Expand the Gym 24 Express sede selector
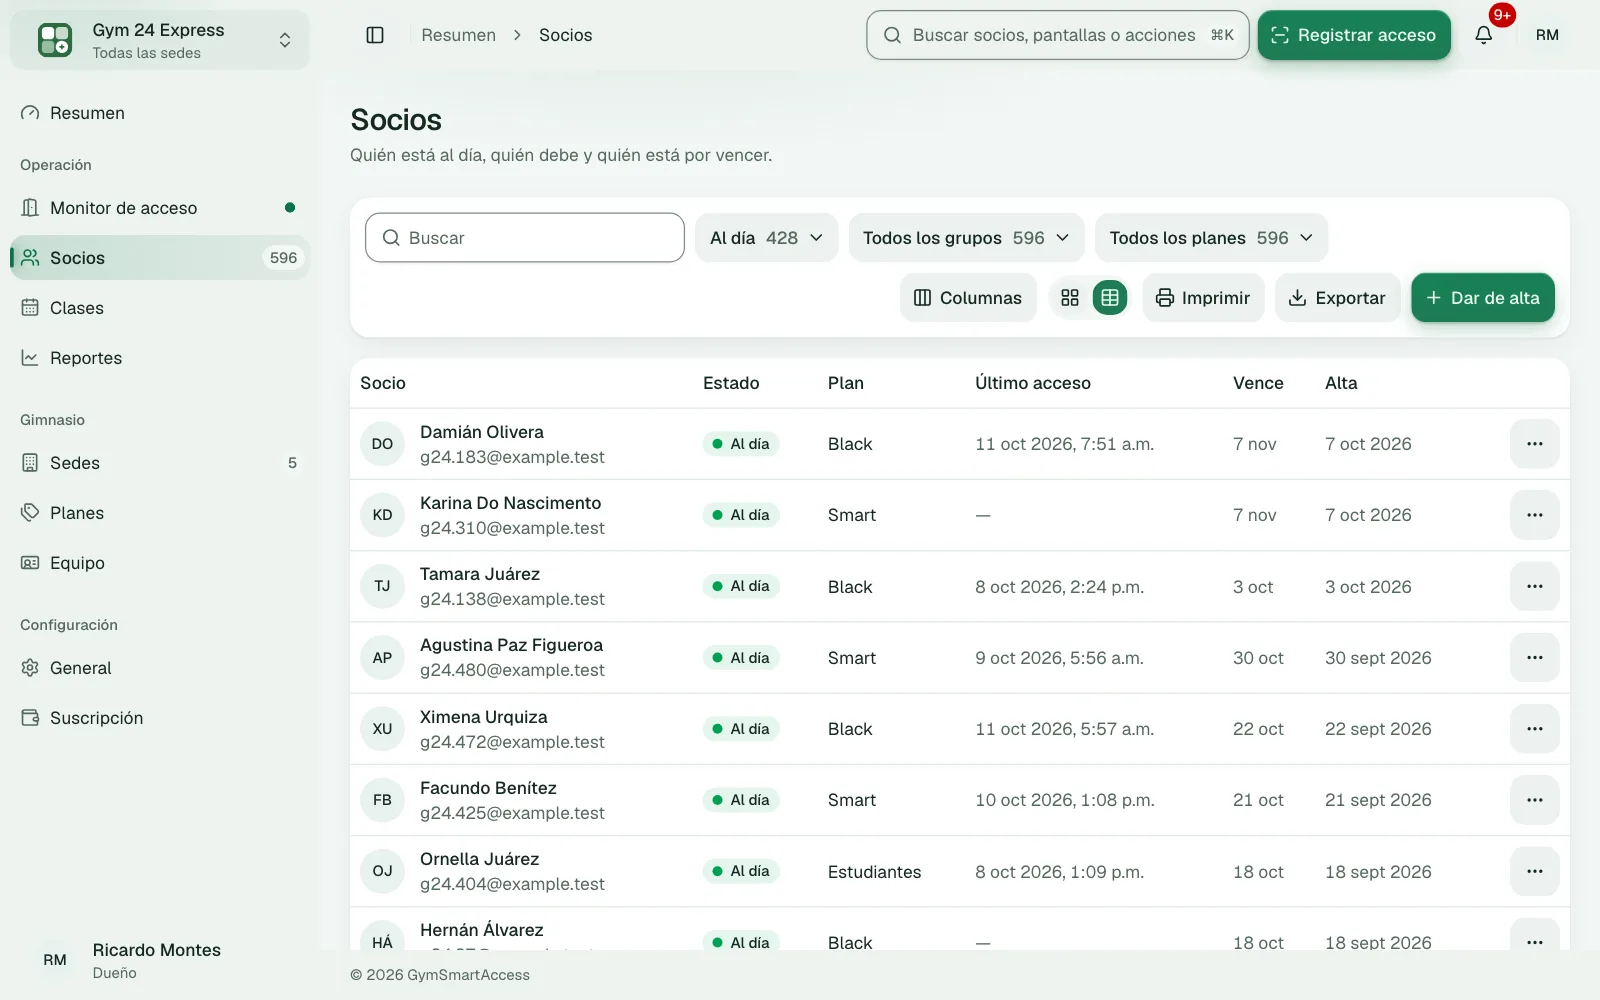 160,40
